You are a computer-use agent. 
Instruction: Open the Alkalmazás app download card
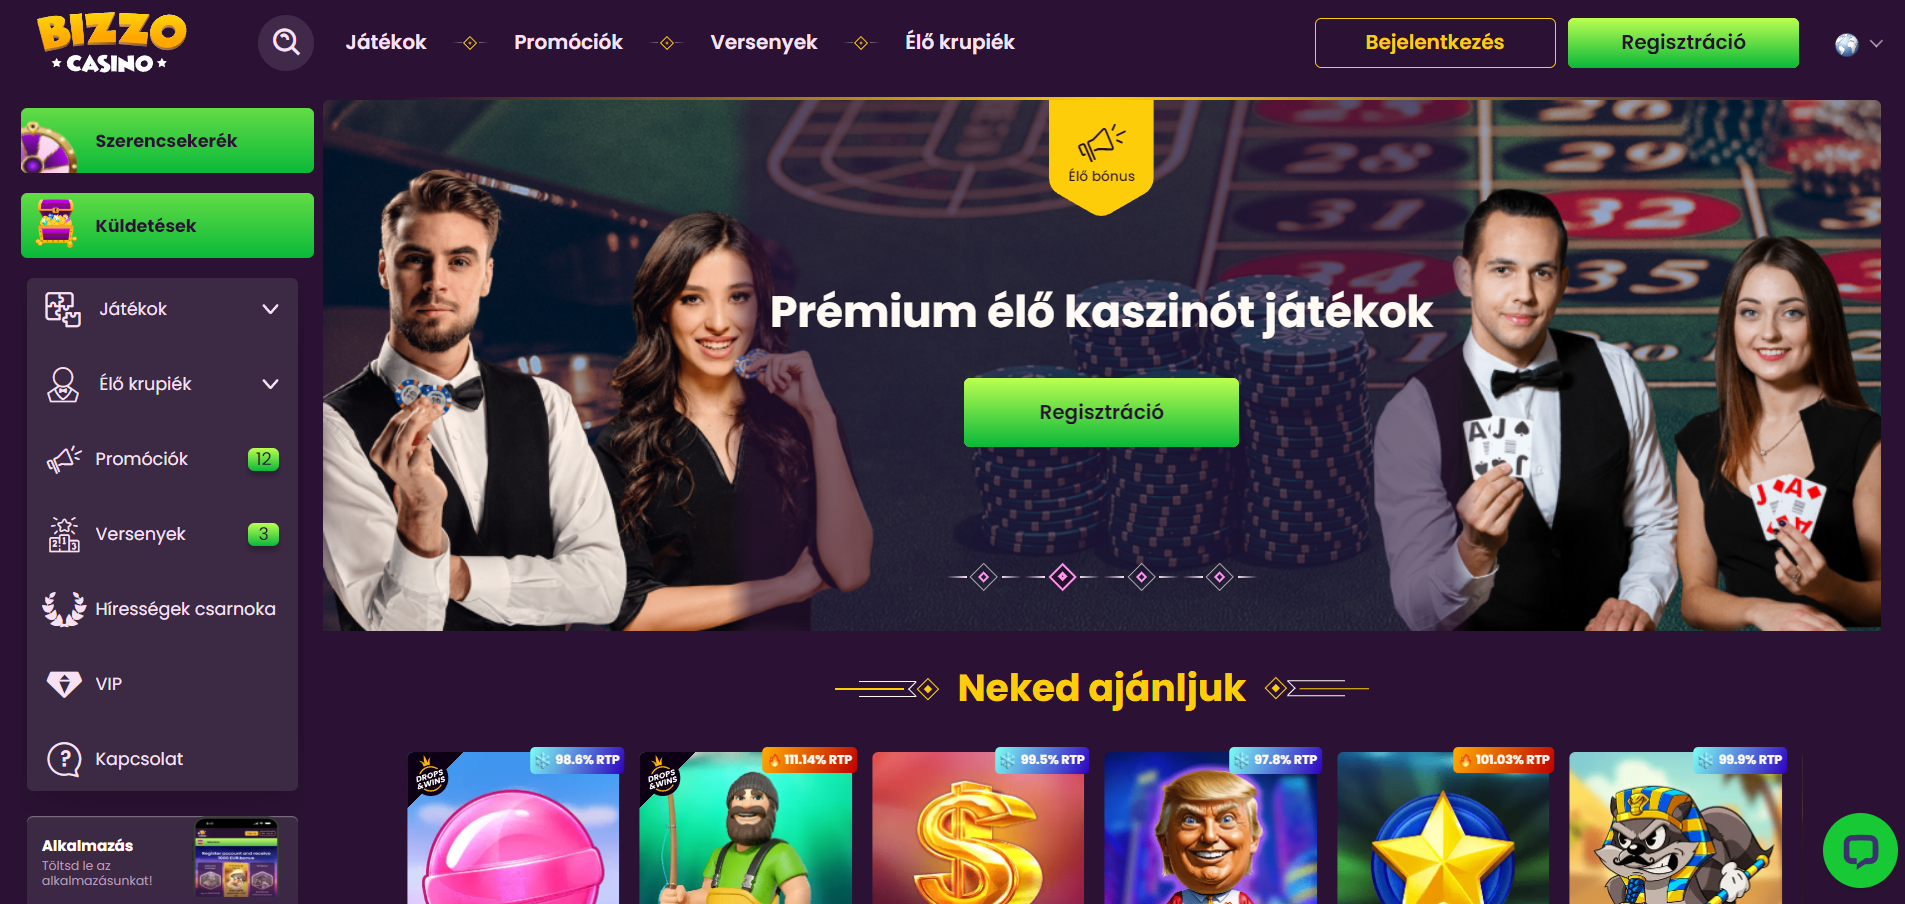162,860
